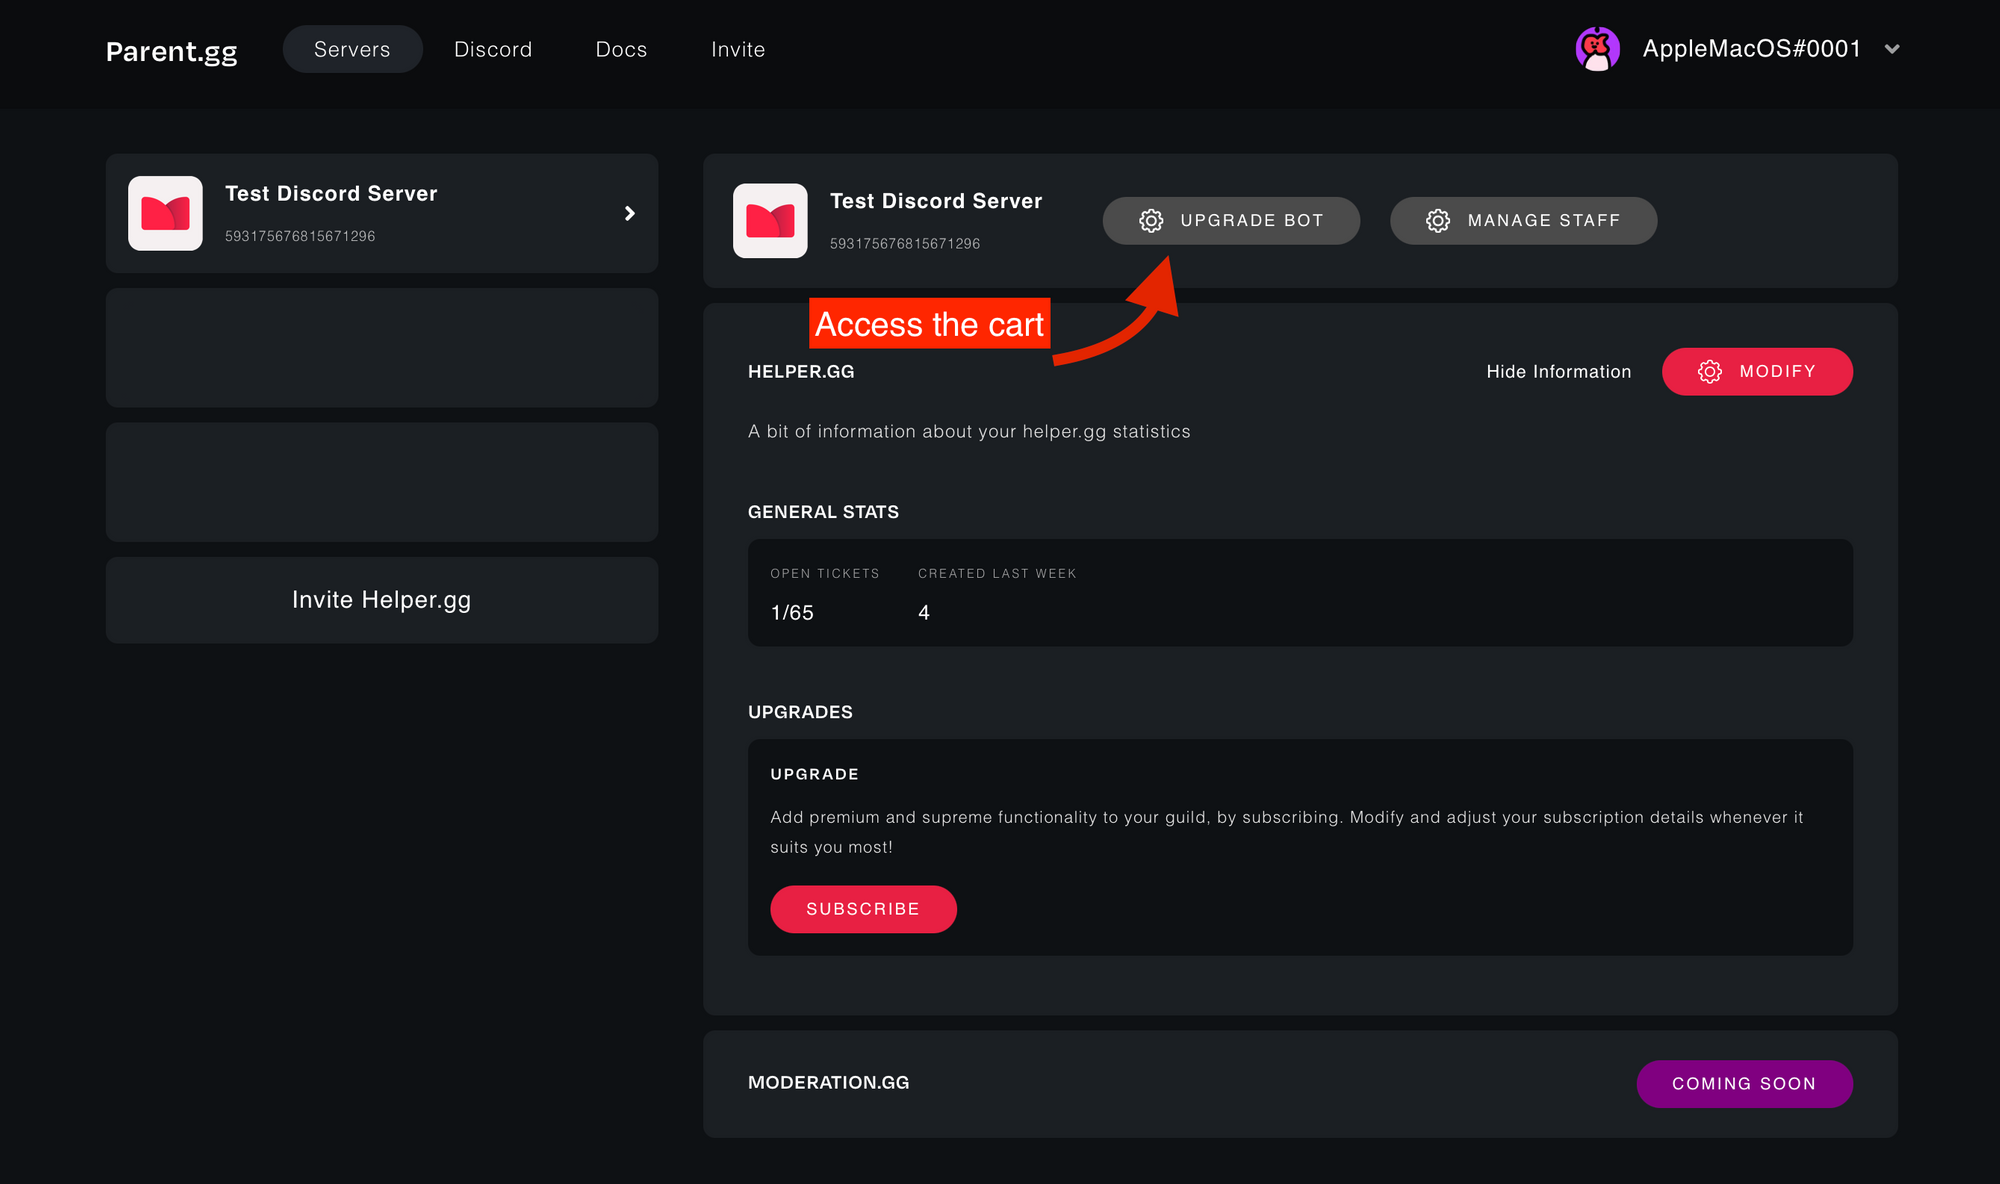The image size is (2000, 1184).
Task: Click the helper.gg statistics description text
Action: coord(969,431)
